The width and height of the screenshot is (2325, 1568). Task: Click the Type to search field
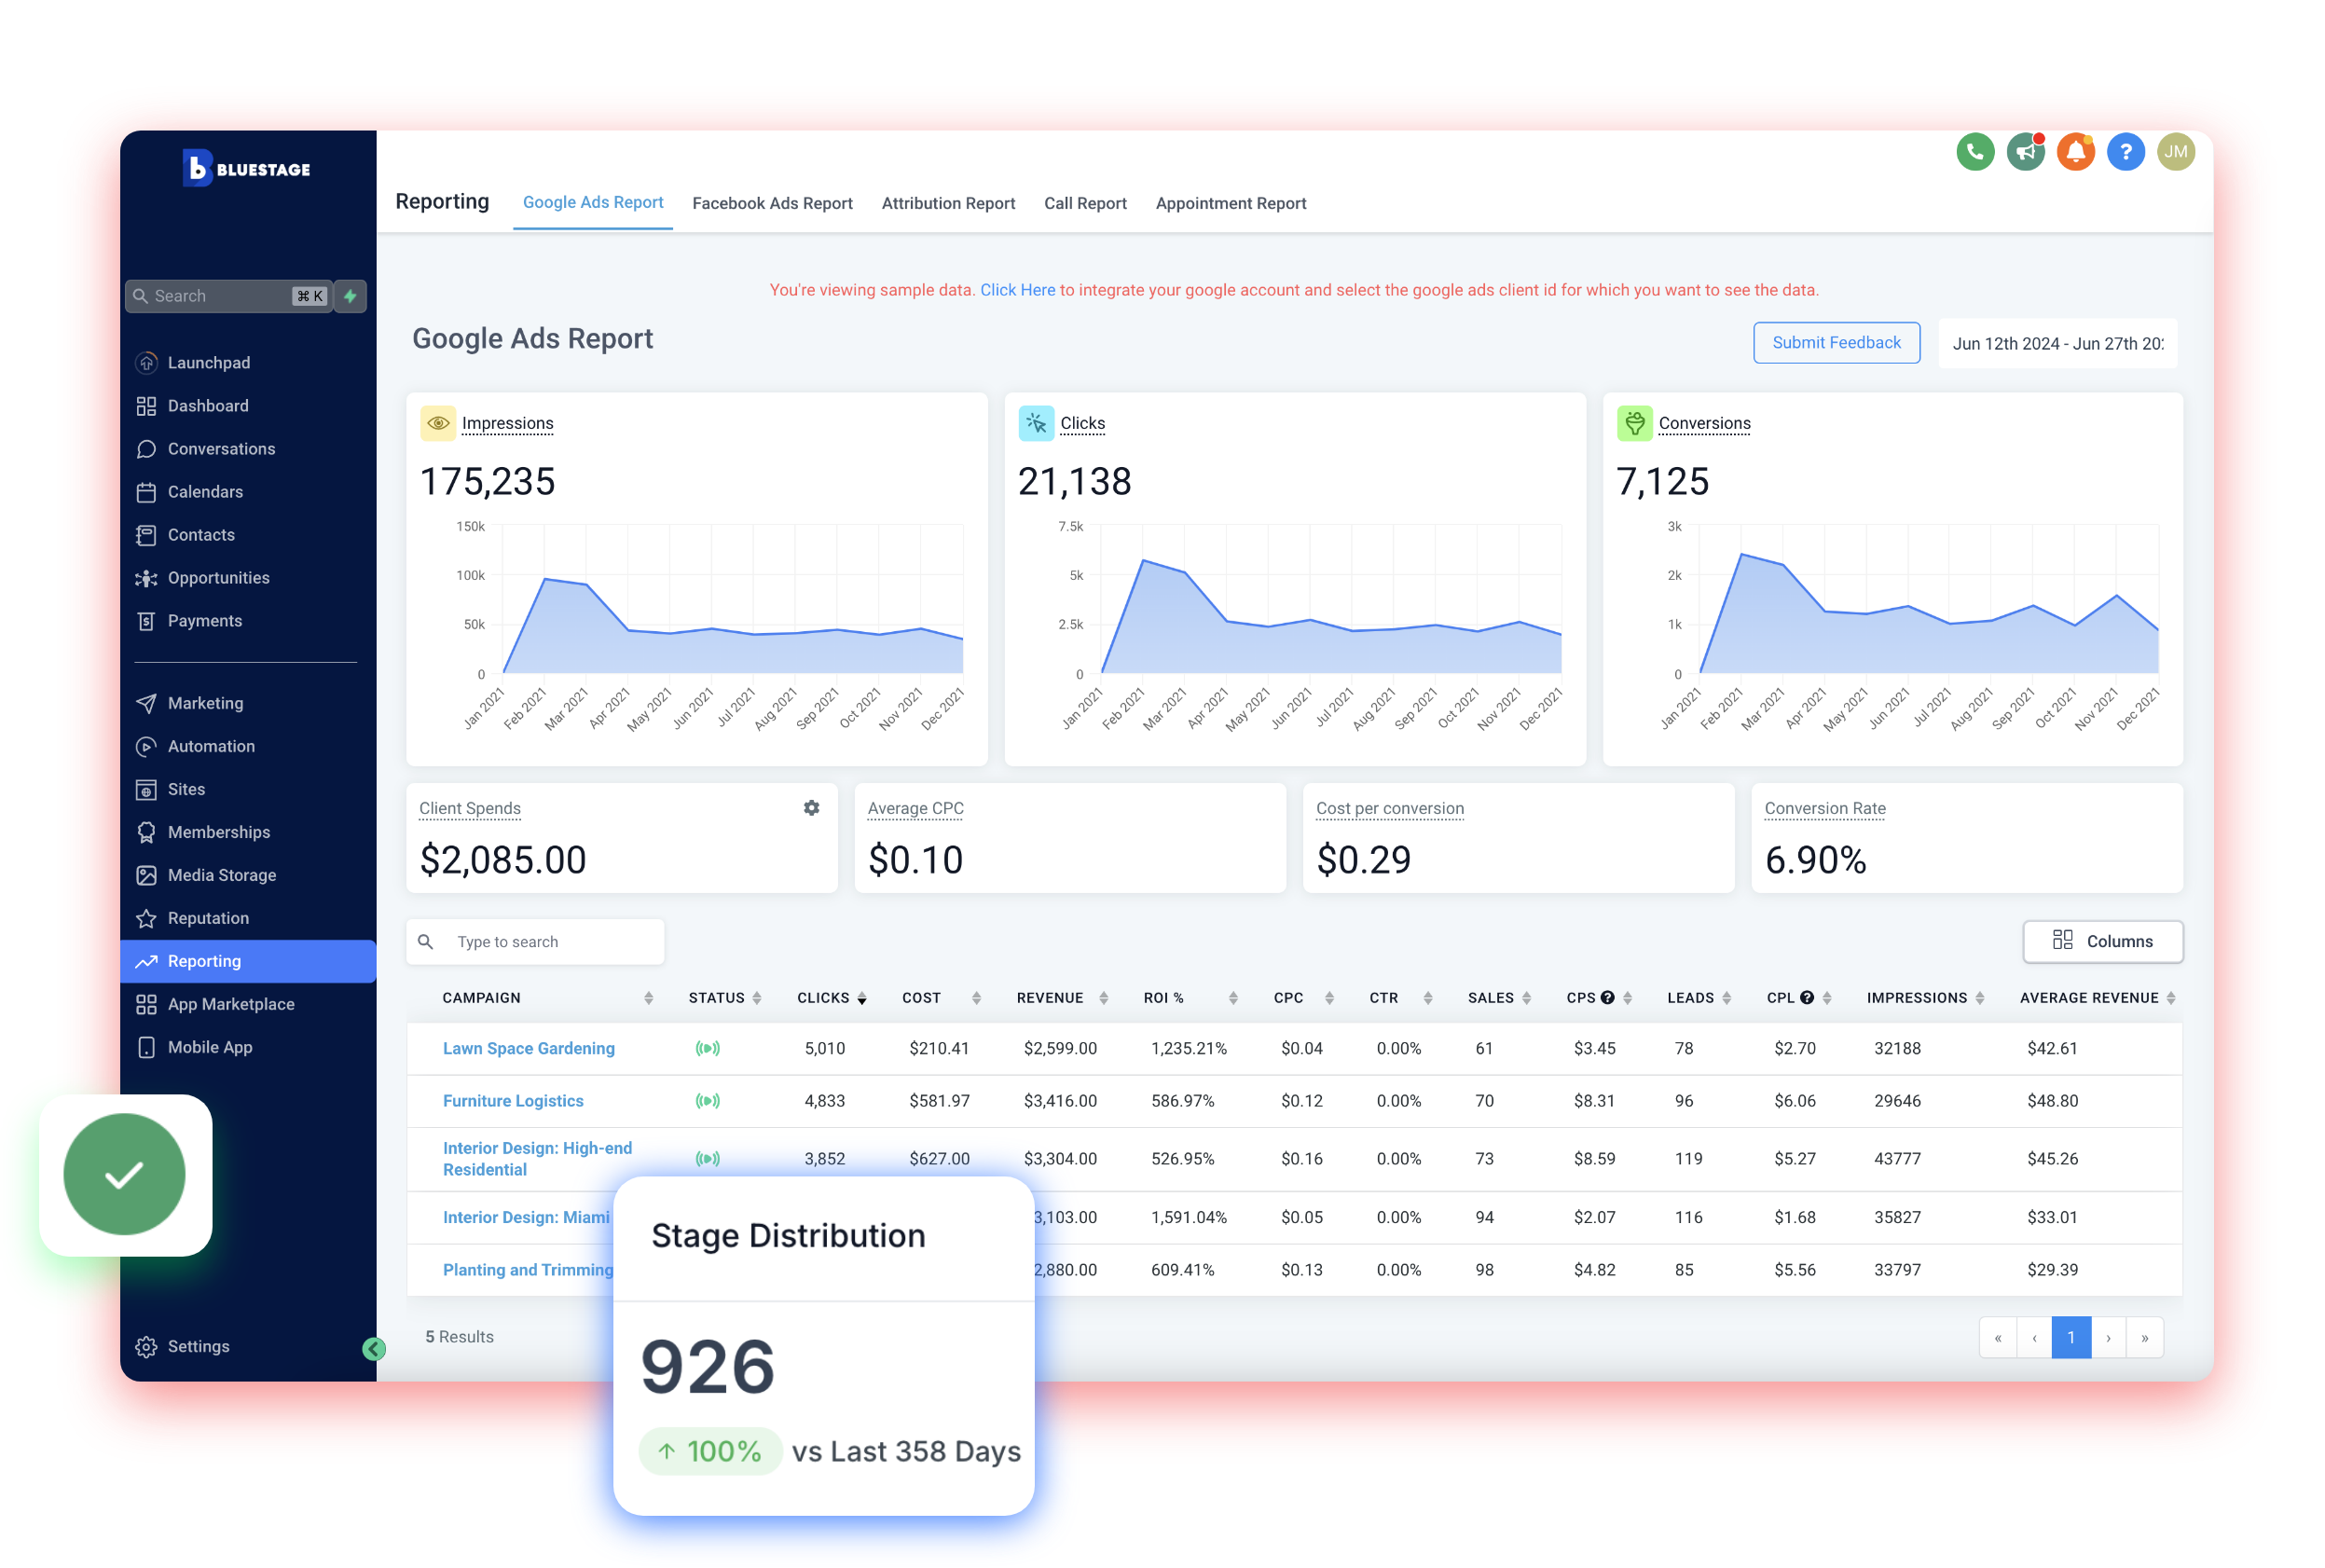(535, 941)
